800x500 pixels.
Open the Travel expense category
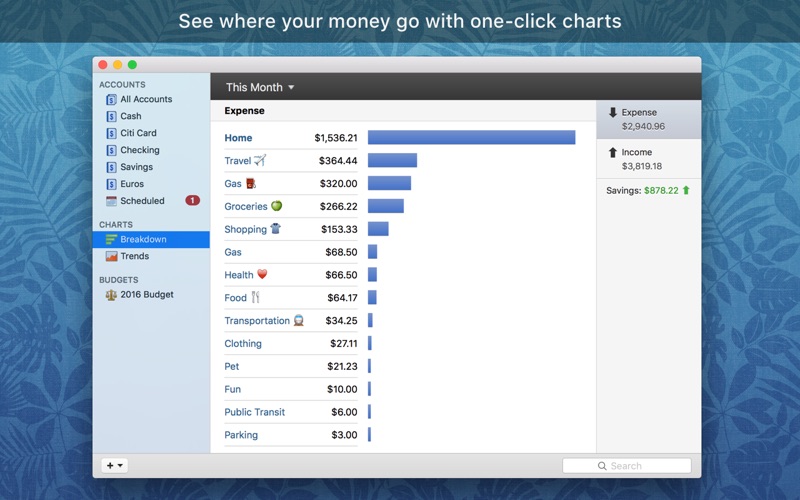(x=238, y=161)
